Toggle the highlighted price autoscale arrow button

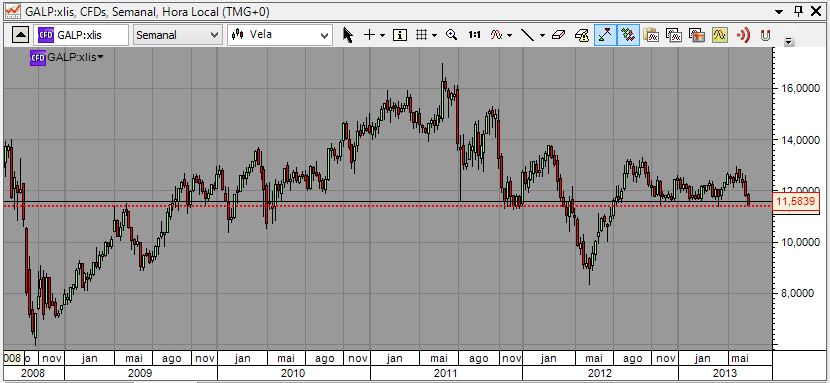click(605, 35)
